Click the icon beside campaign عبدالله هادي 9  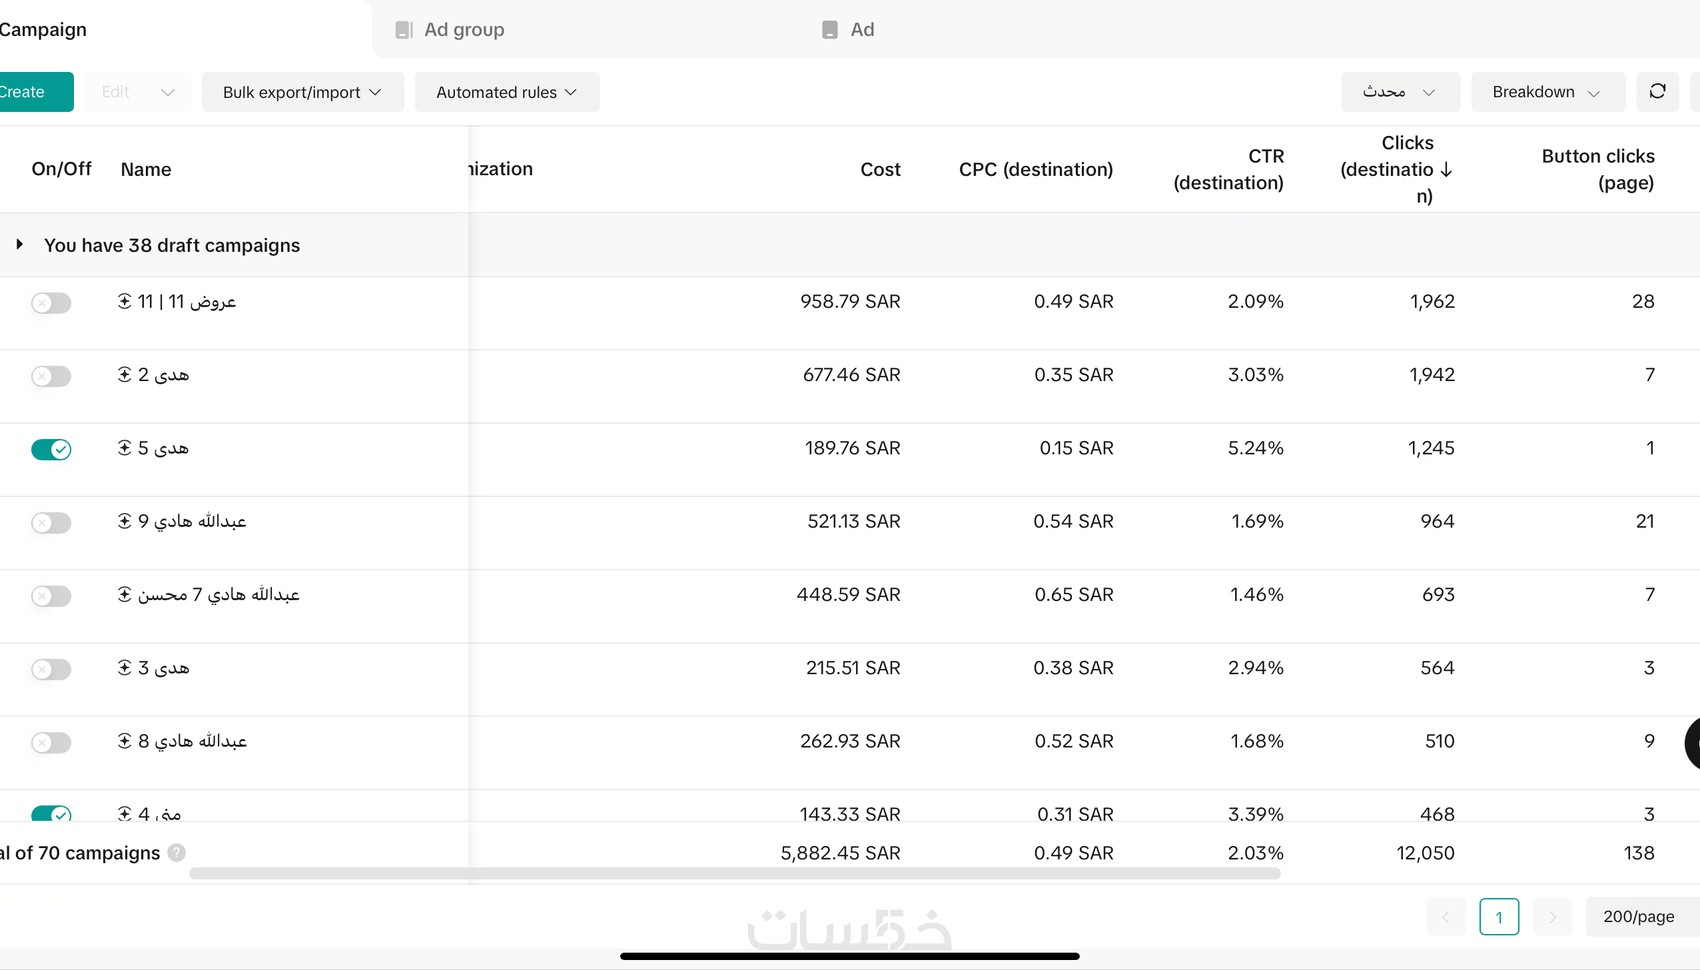125,521
